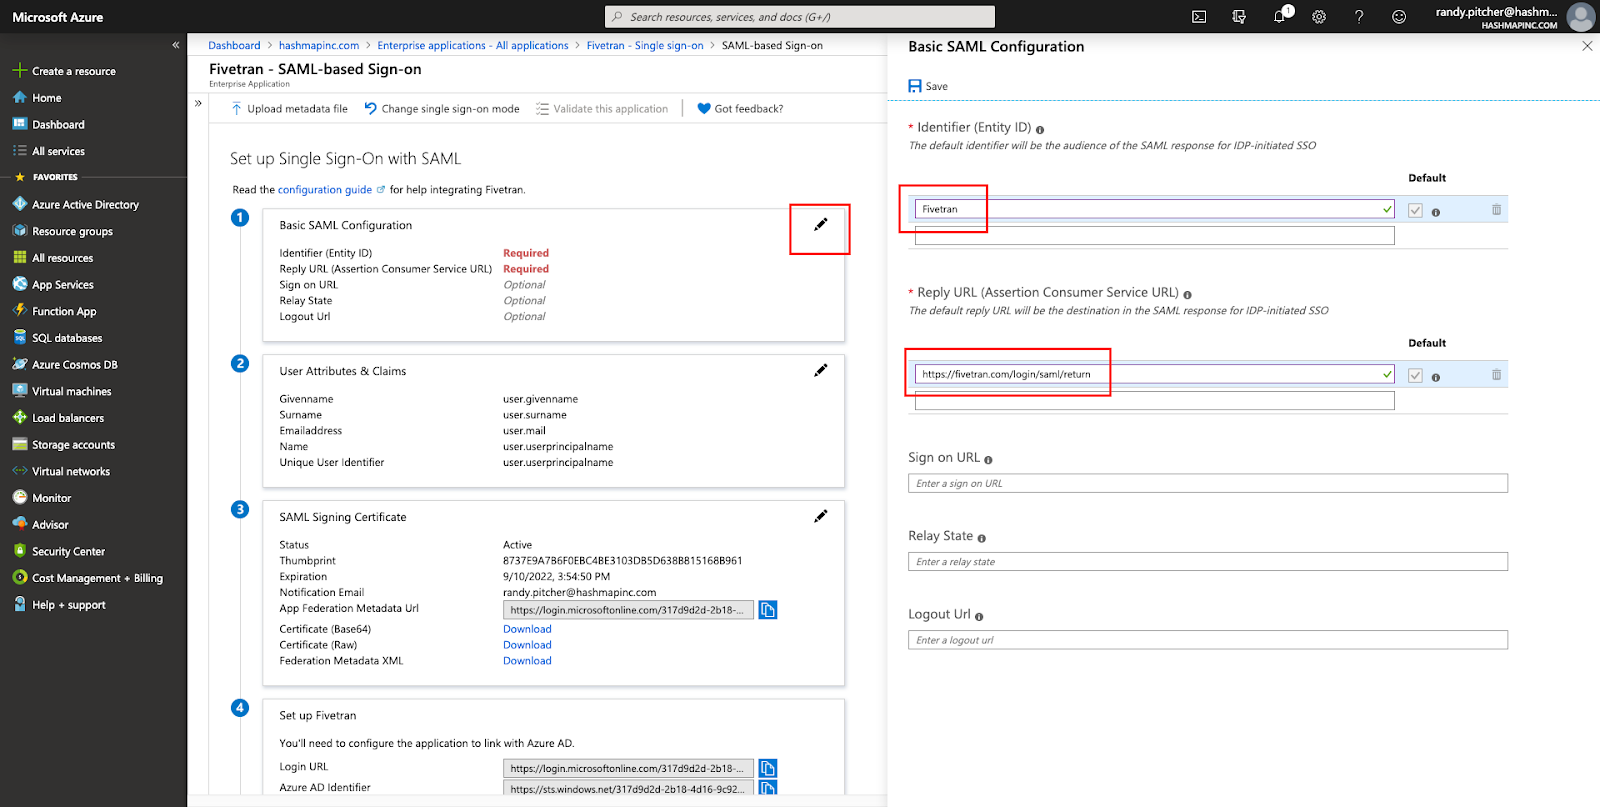1600x807 pixels.
Task: Open the feedback smiley icon
Action: pos(1399,17)
